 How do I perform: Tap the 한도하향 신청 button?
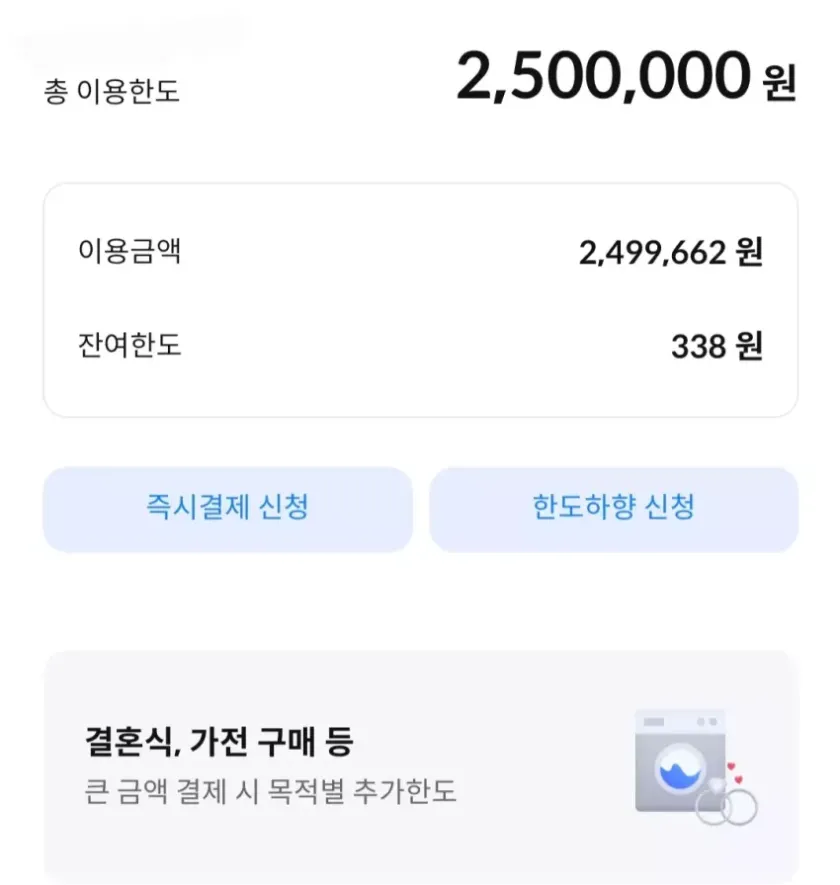pyautogui.click(x=613, y=508)
